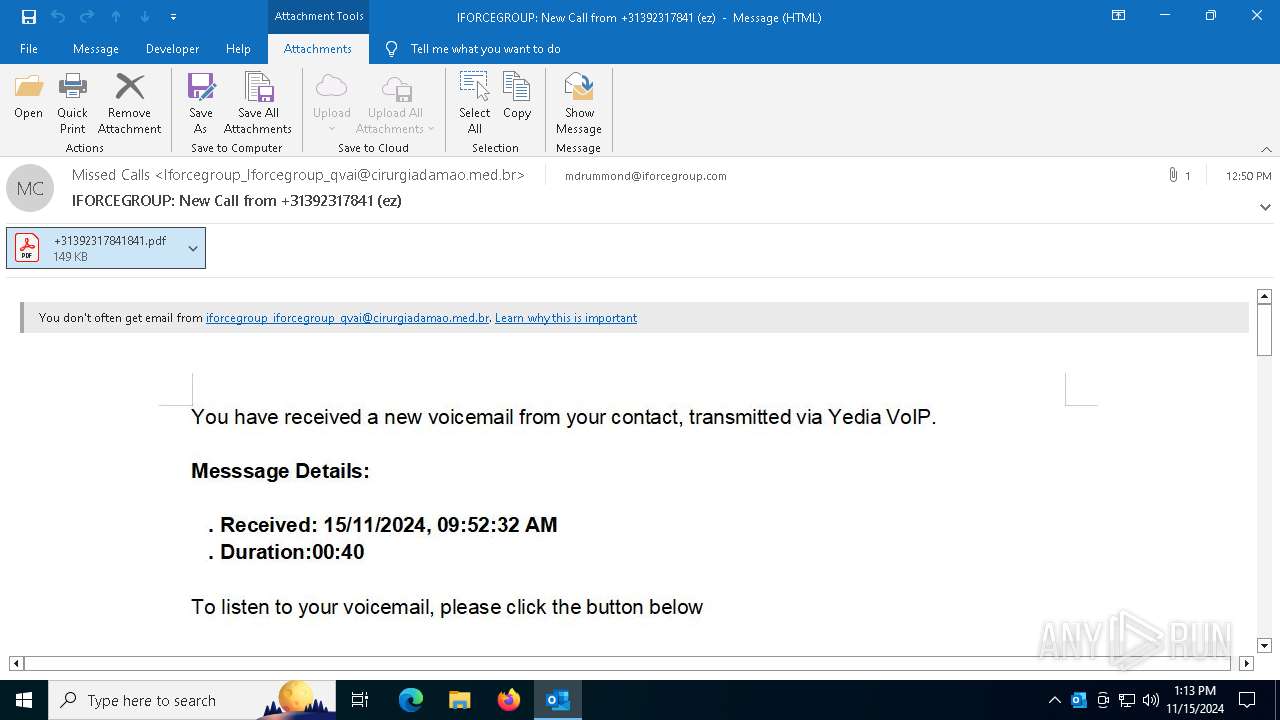Click the Redo arrow in quick access toolbar

coord(87,17)
